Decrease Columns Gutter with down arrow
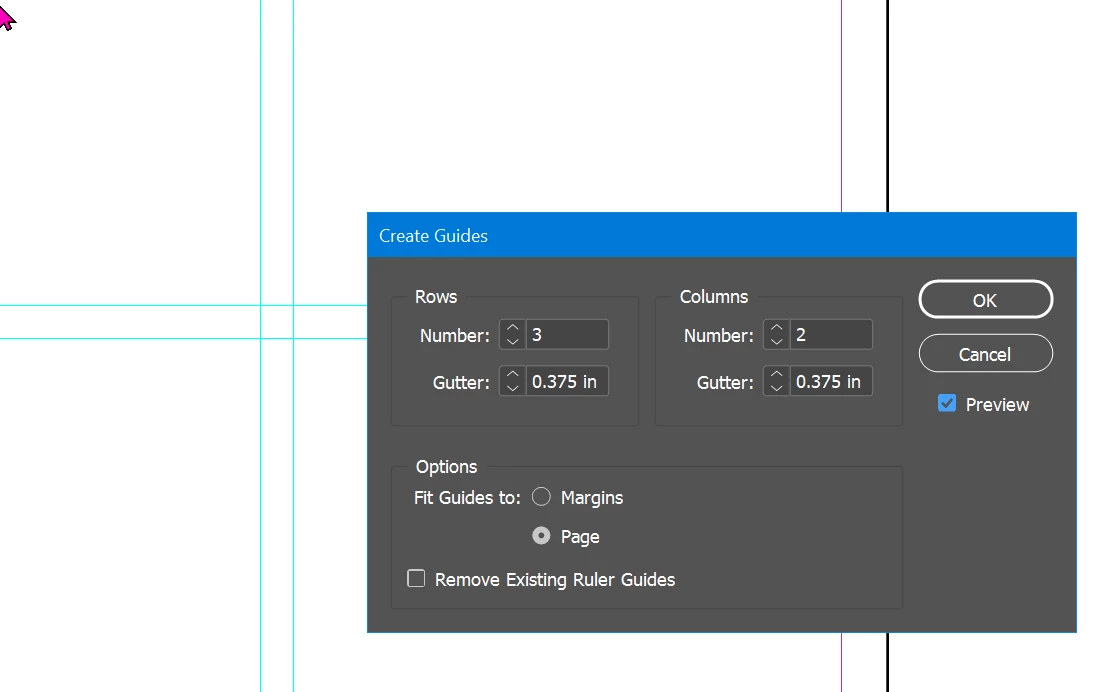 (777, 388)
